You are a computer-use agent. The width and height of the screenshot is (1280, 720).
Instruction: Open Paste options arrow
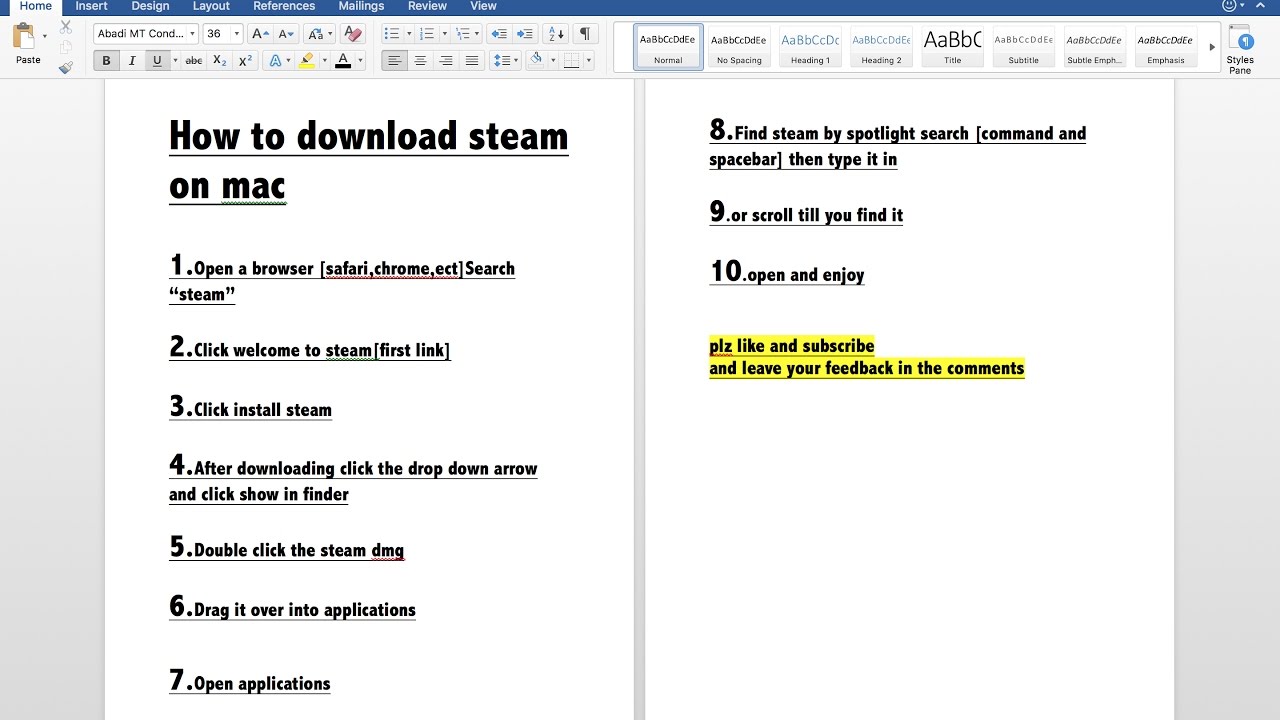click(x=45, y=37)
